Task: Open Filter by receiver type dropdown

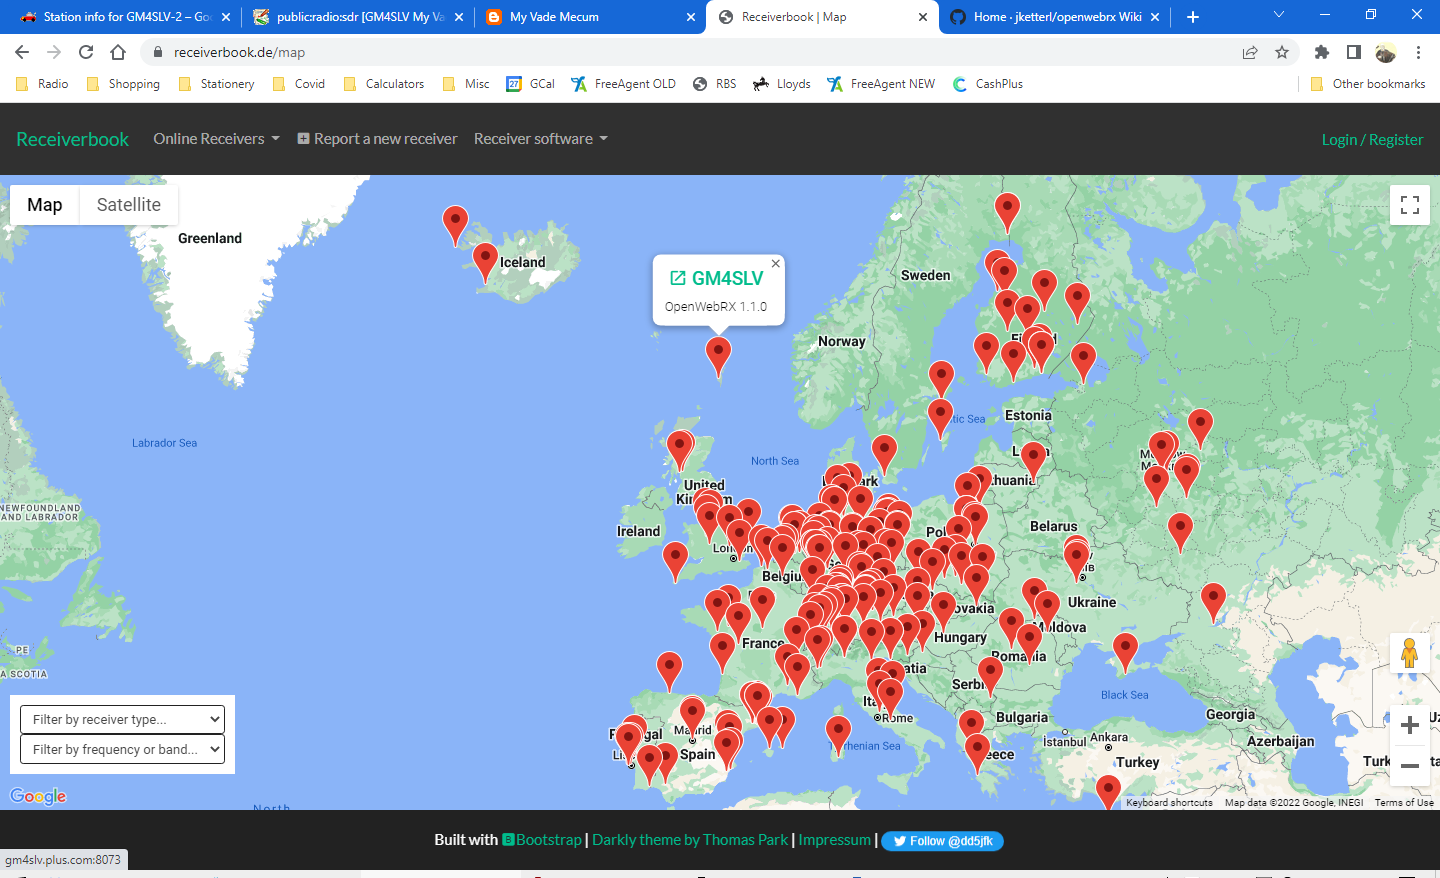Action: point(122,719)
